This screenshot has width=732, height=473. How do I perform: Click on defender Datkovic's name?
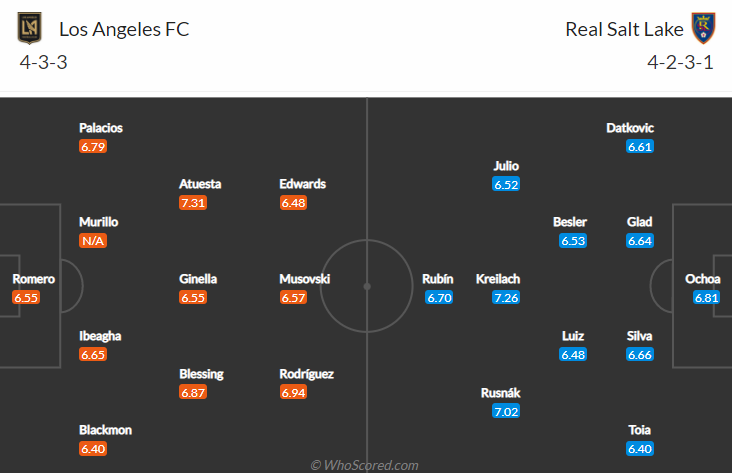point(630,128)
